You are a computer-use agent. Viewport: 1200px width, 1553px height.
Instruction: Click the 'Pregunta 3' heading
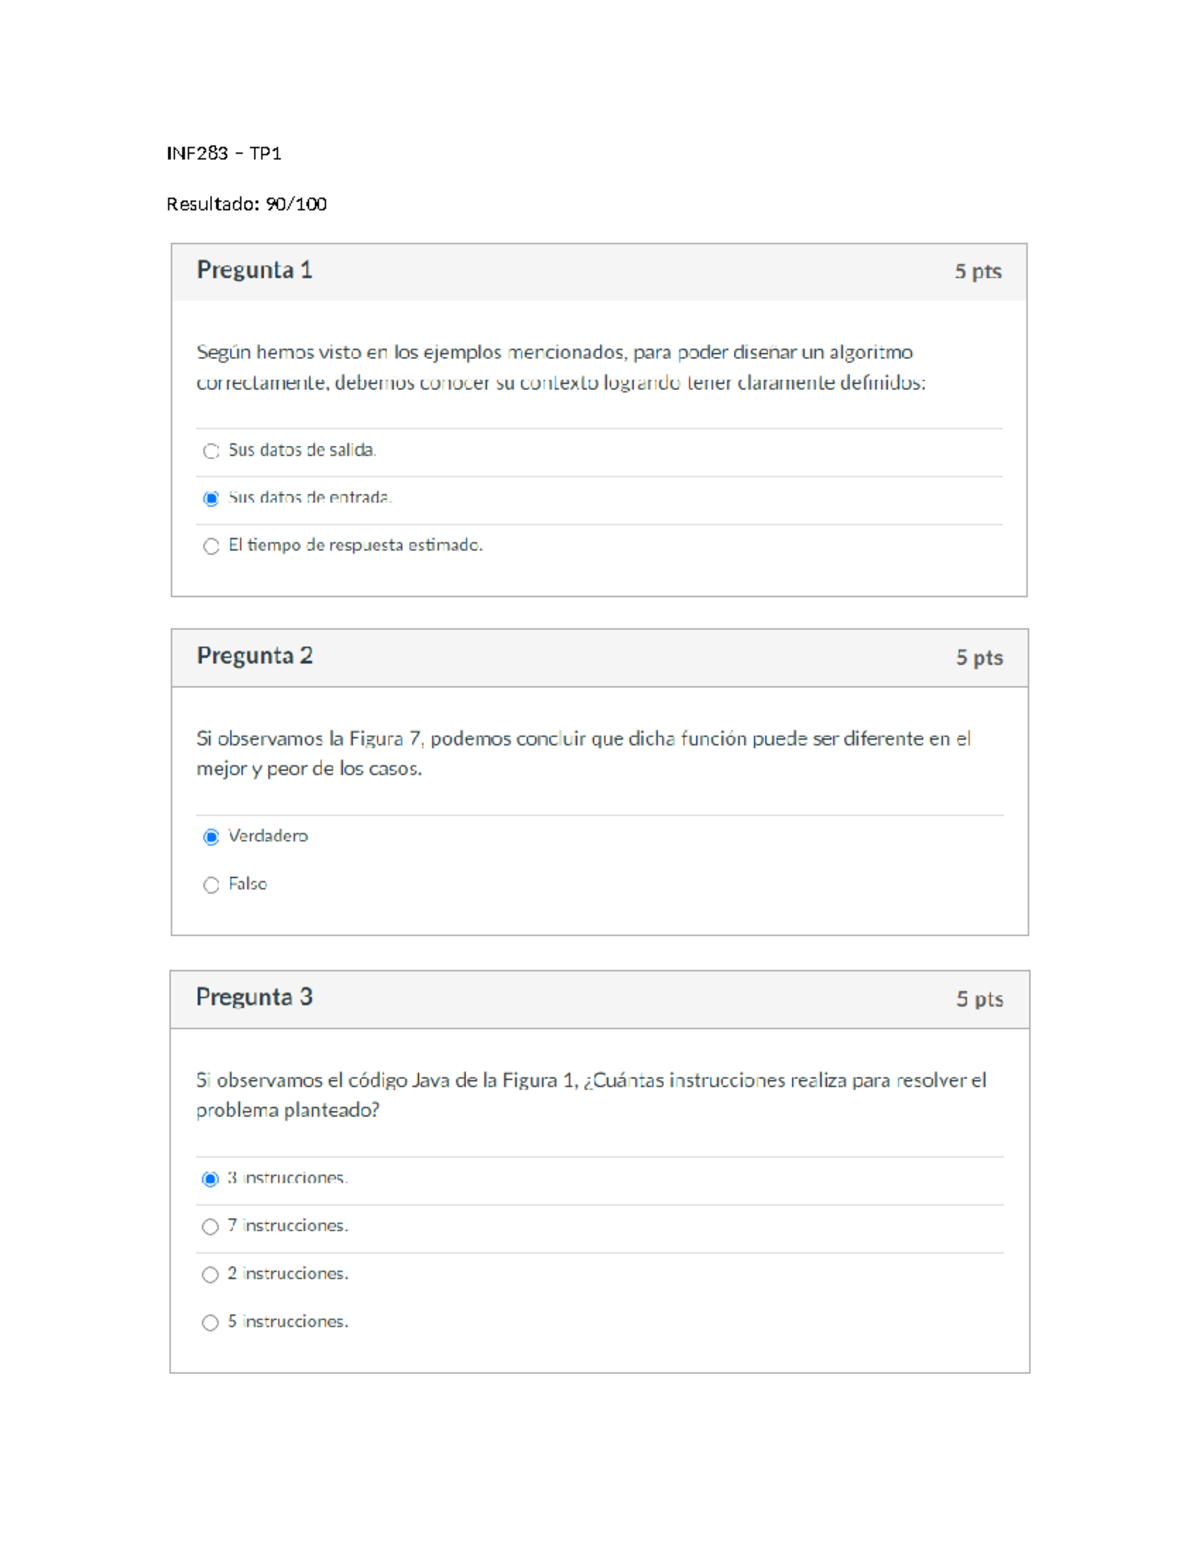254,997
